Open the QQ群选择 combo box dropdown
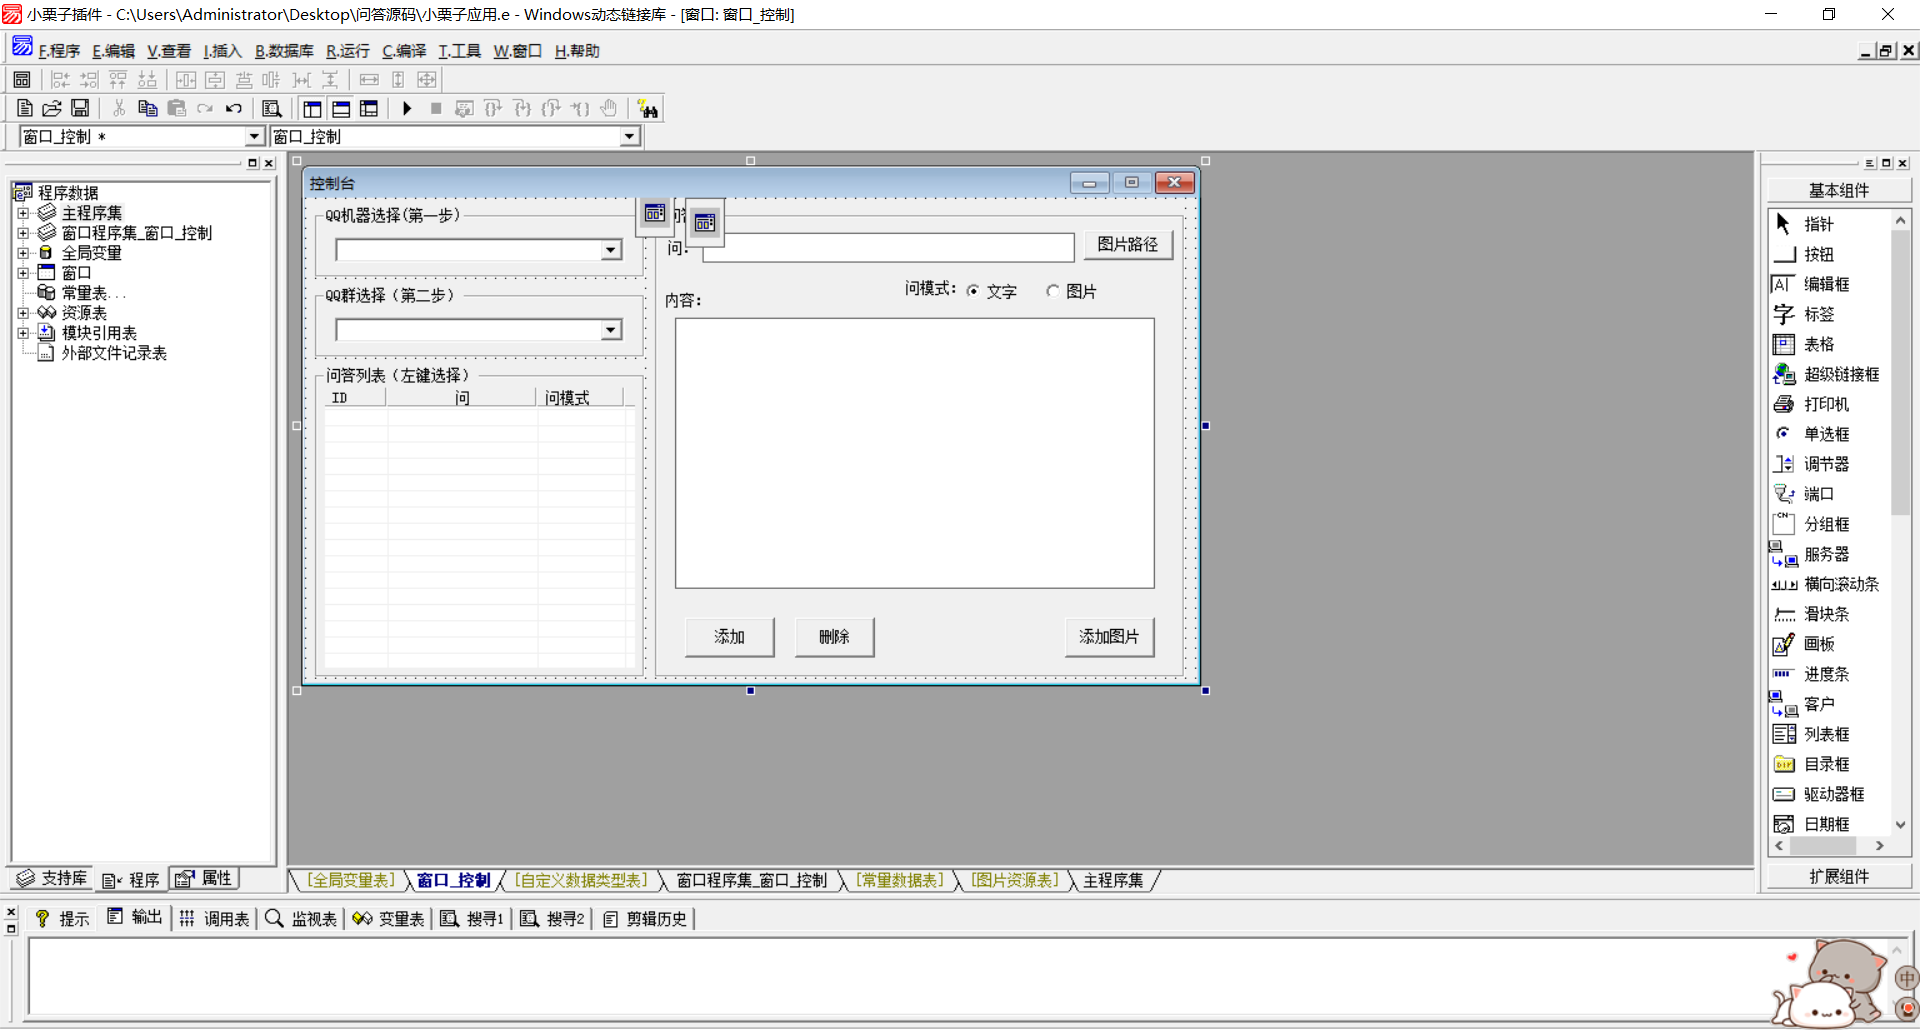Viewport: 1920px width, 1030px height. click(x=611, y=330)
